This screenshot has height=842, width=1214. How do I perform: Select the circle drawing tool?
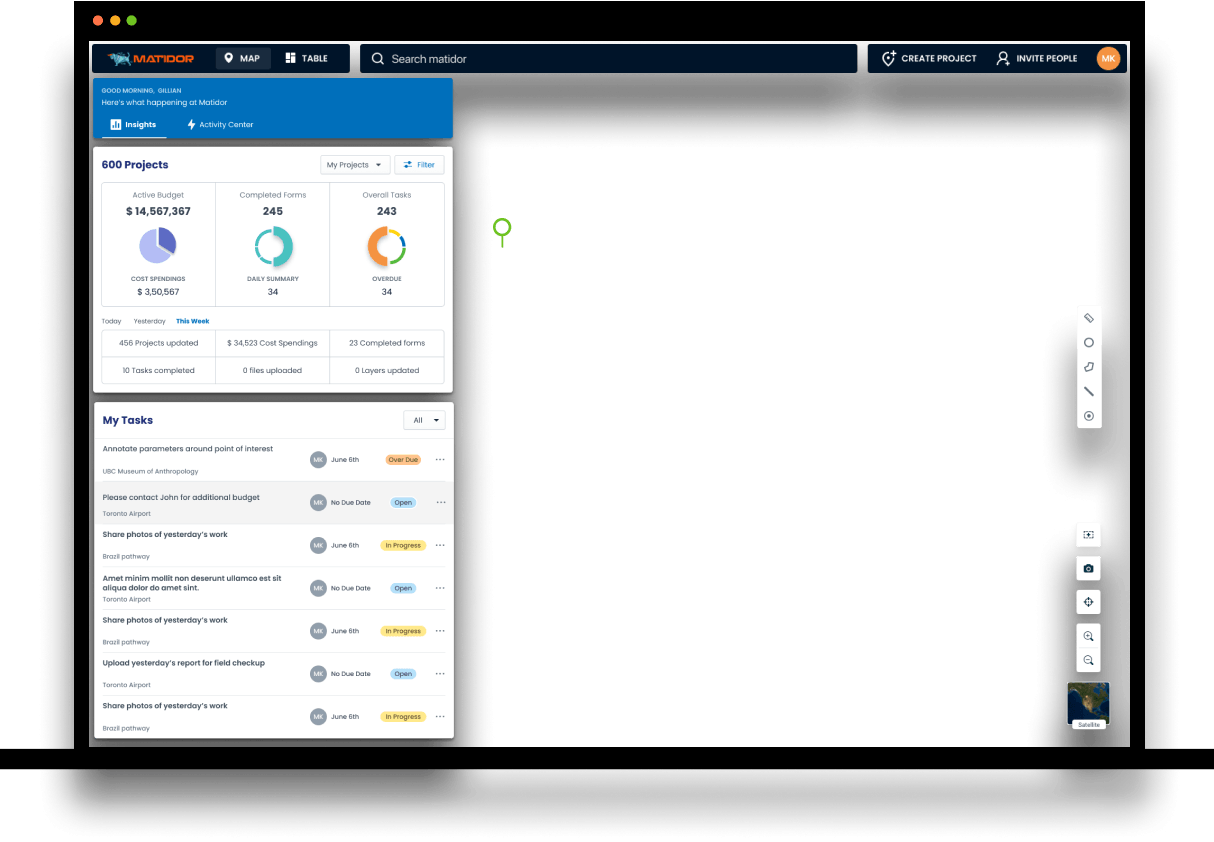(x=1089, y=342)
